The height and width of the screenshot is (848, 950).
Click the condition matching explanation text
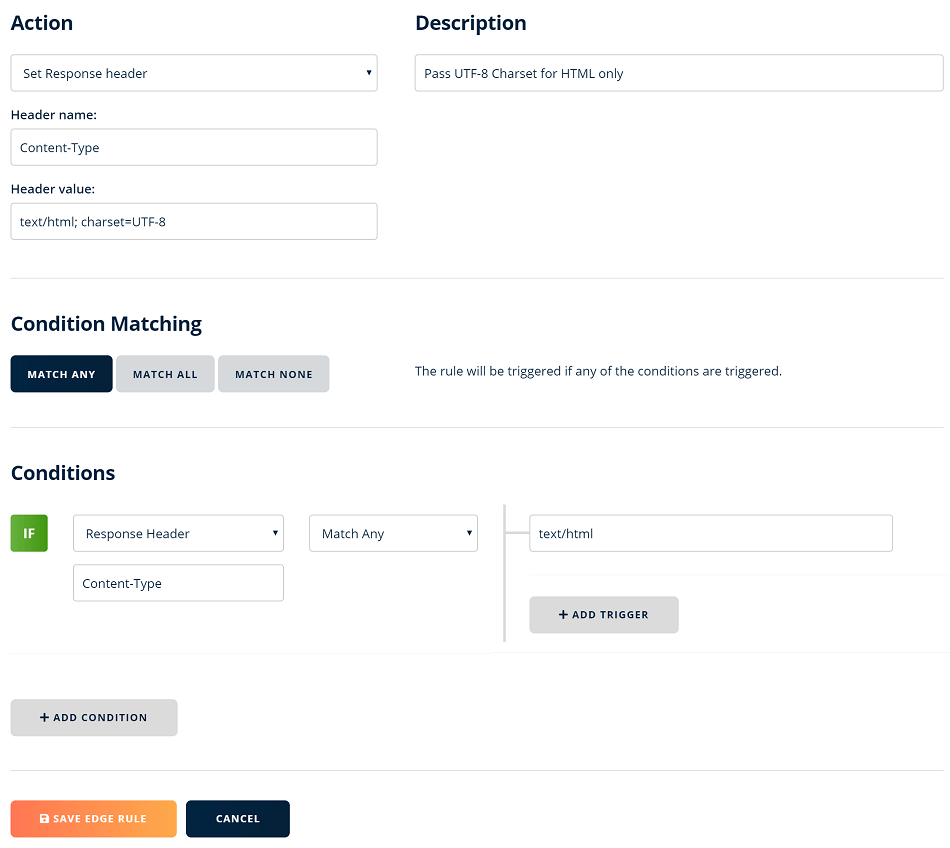coord(598,371)
